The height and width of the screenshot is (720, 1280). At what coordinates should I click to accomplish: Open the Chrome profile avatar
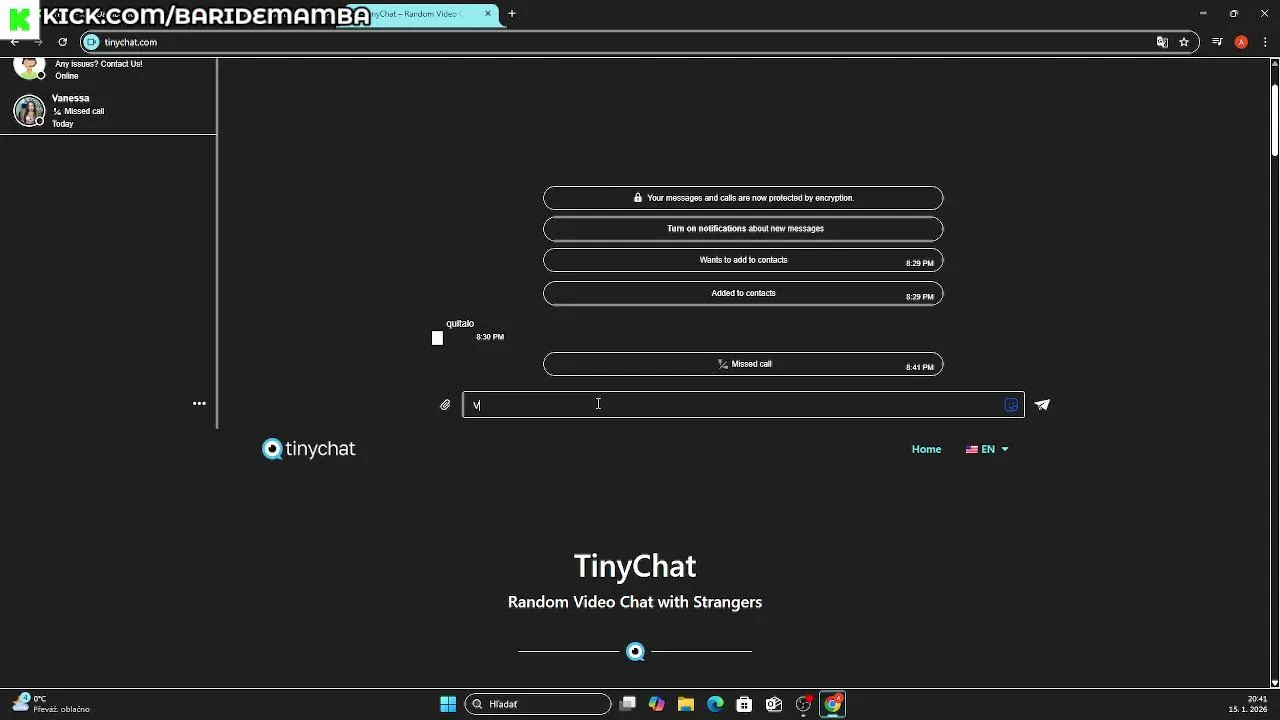point(1241,42)
